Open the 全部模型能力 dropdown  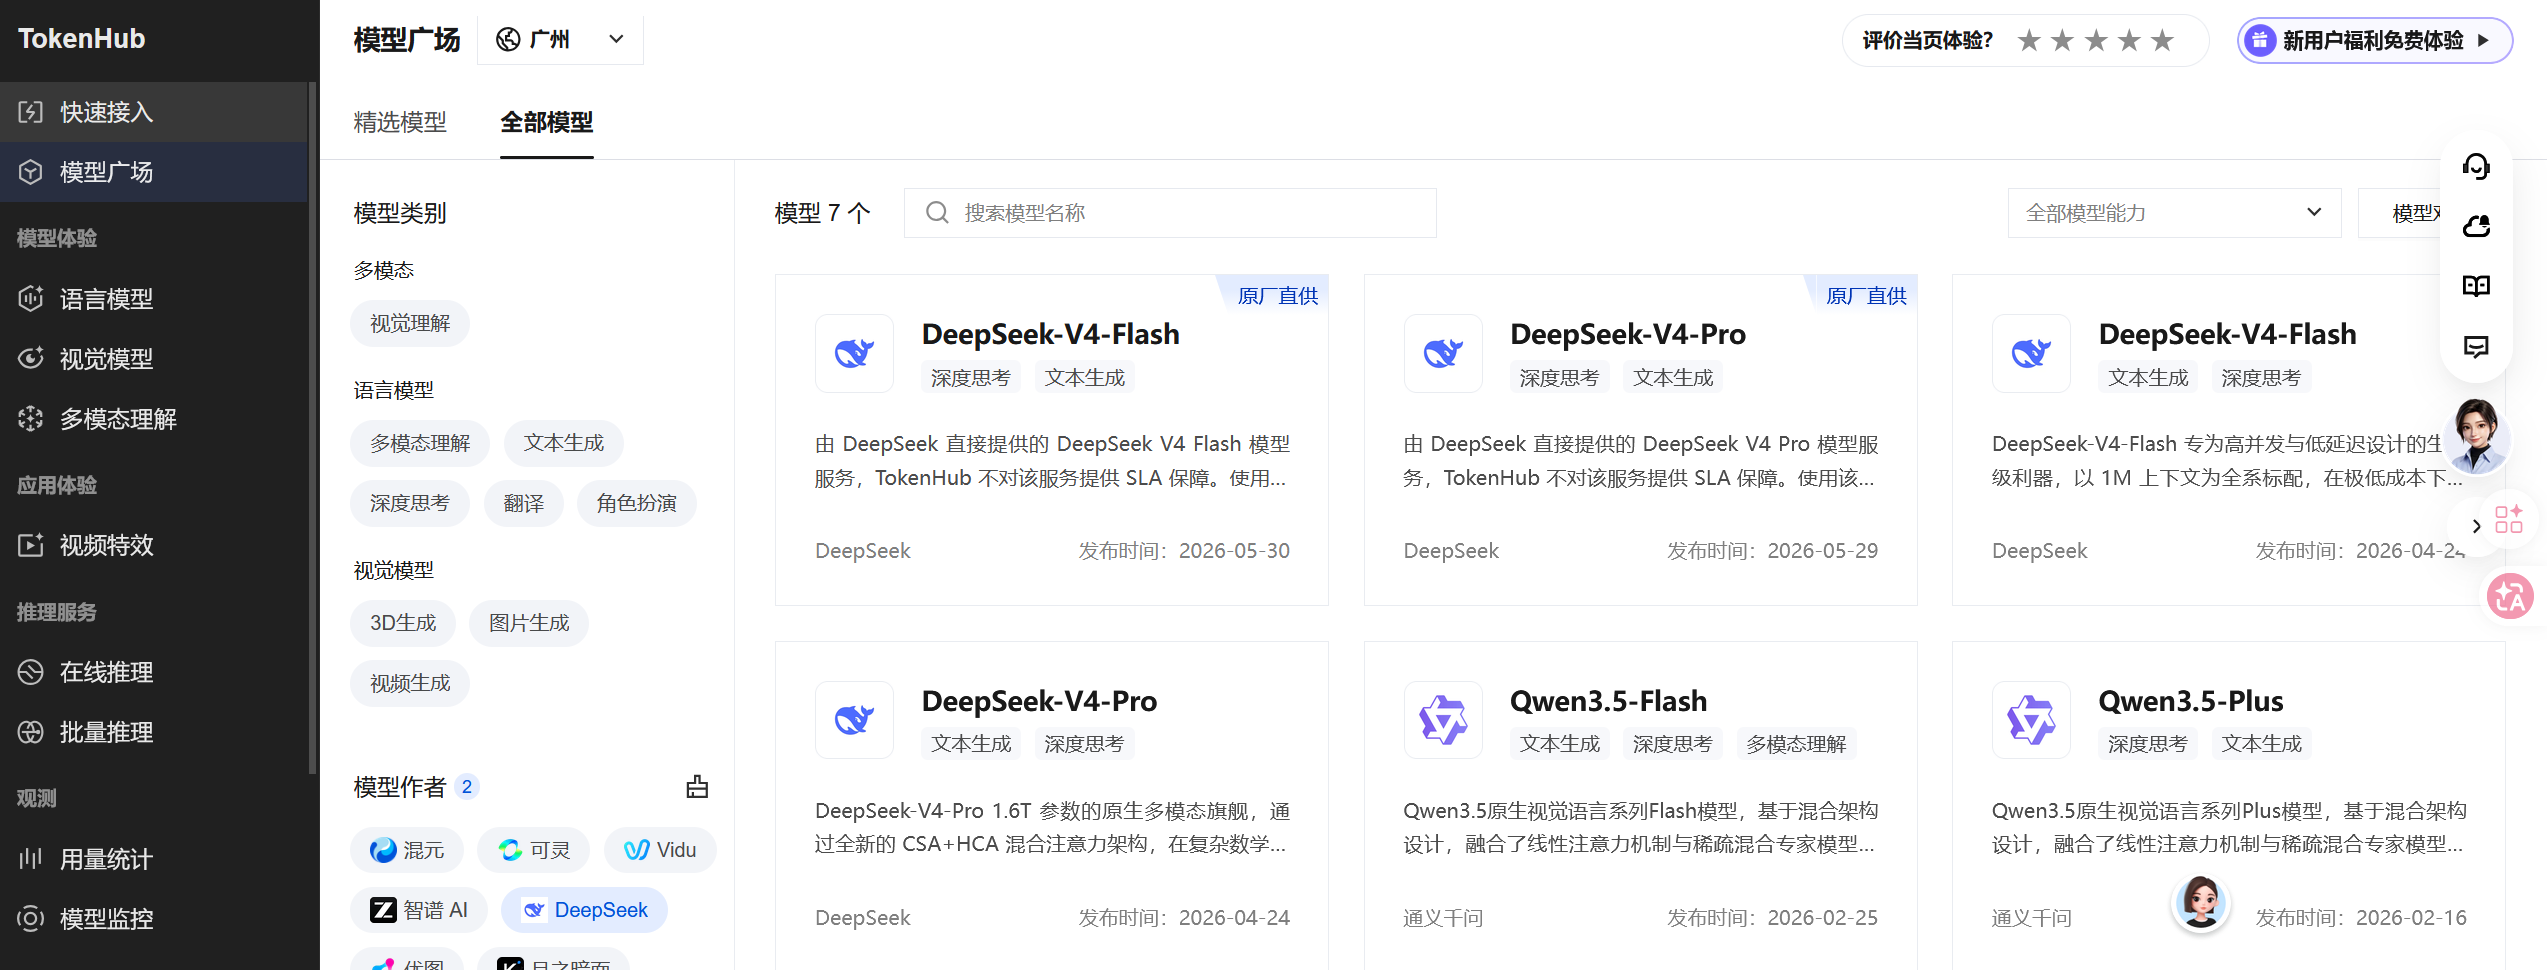point(2174,213)
